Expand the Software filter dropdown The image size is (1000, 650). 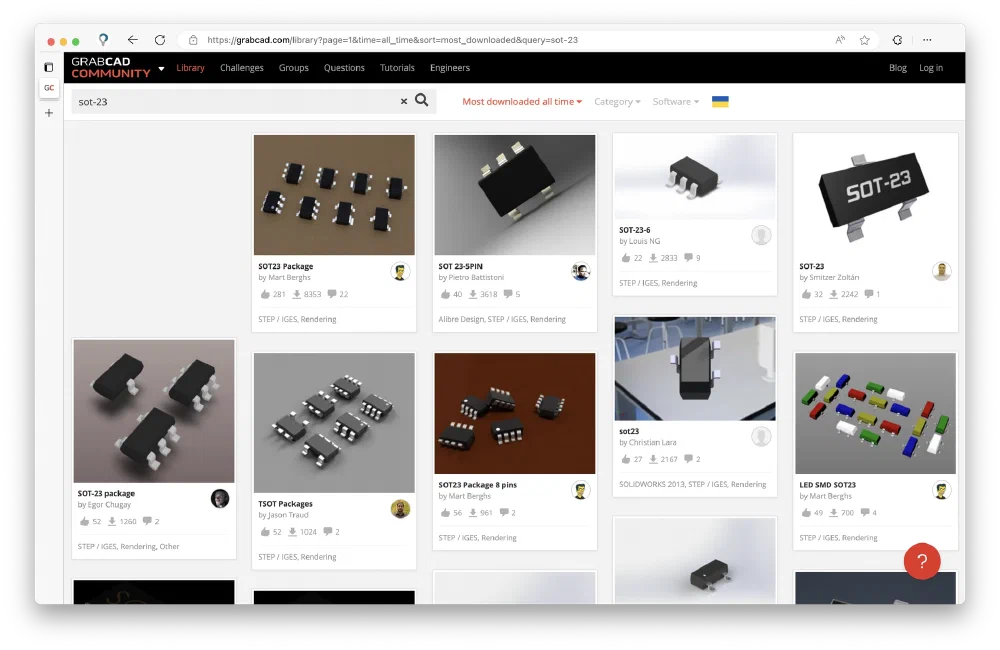(676, 101)
